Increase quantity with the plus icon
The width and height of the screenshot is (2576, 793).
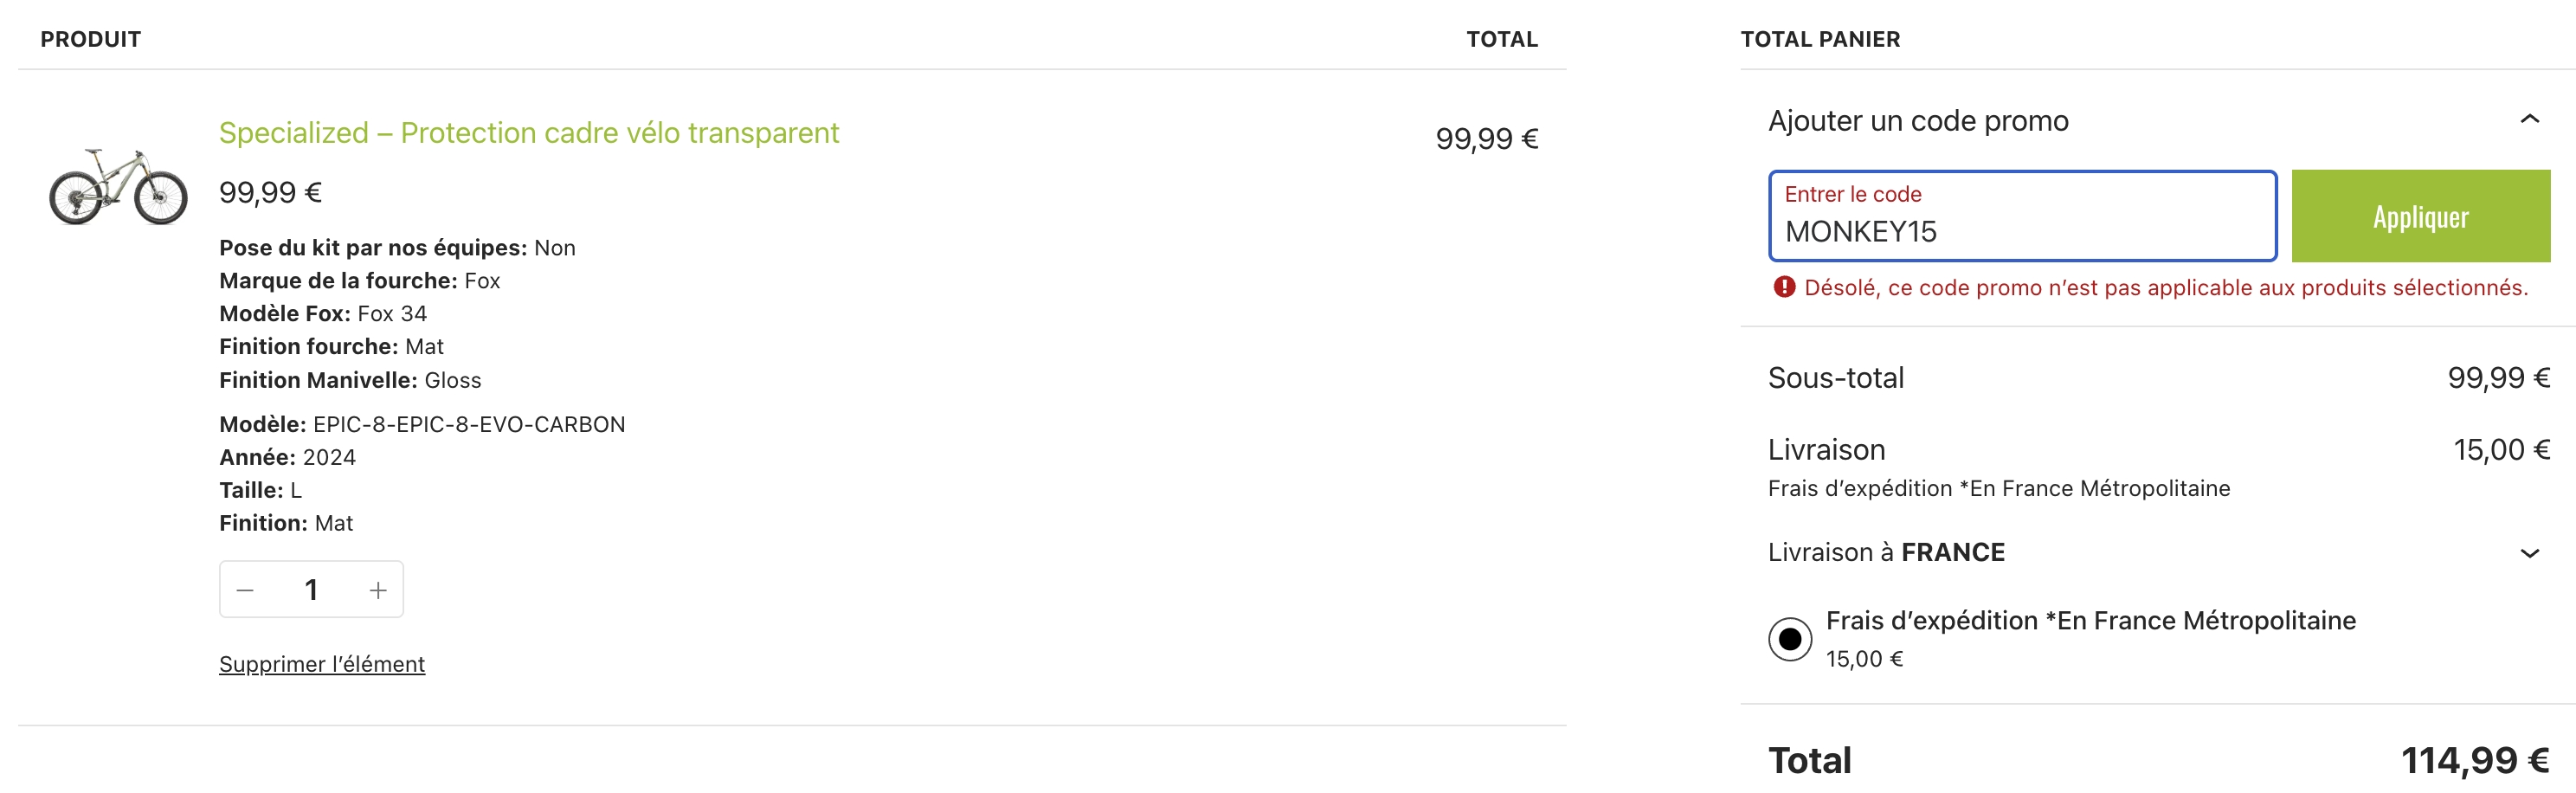(378, 590)
